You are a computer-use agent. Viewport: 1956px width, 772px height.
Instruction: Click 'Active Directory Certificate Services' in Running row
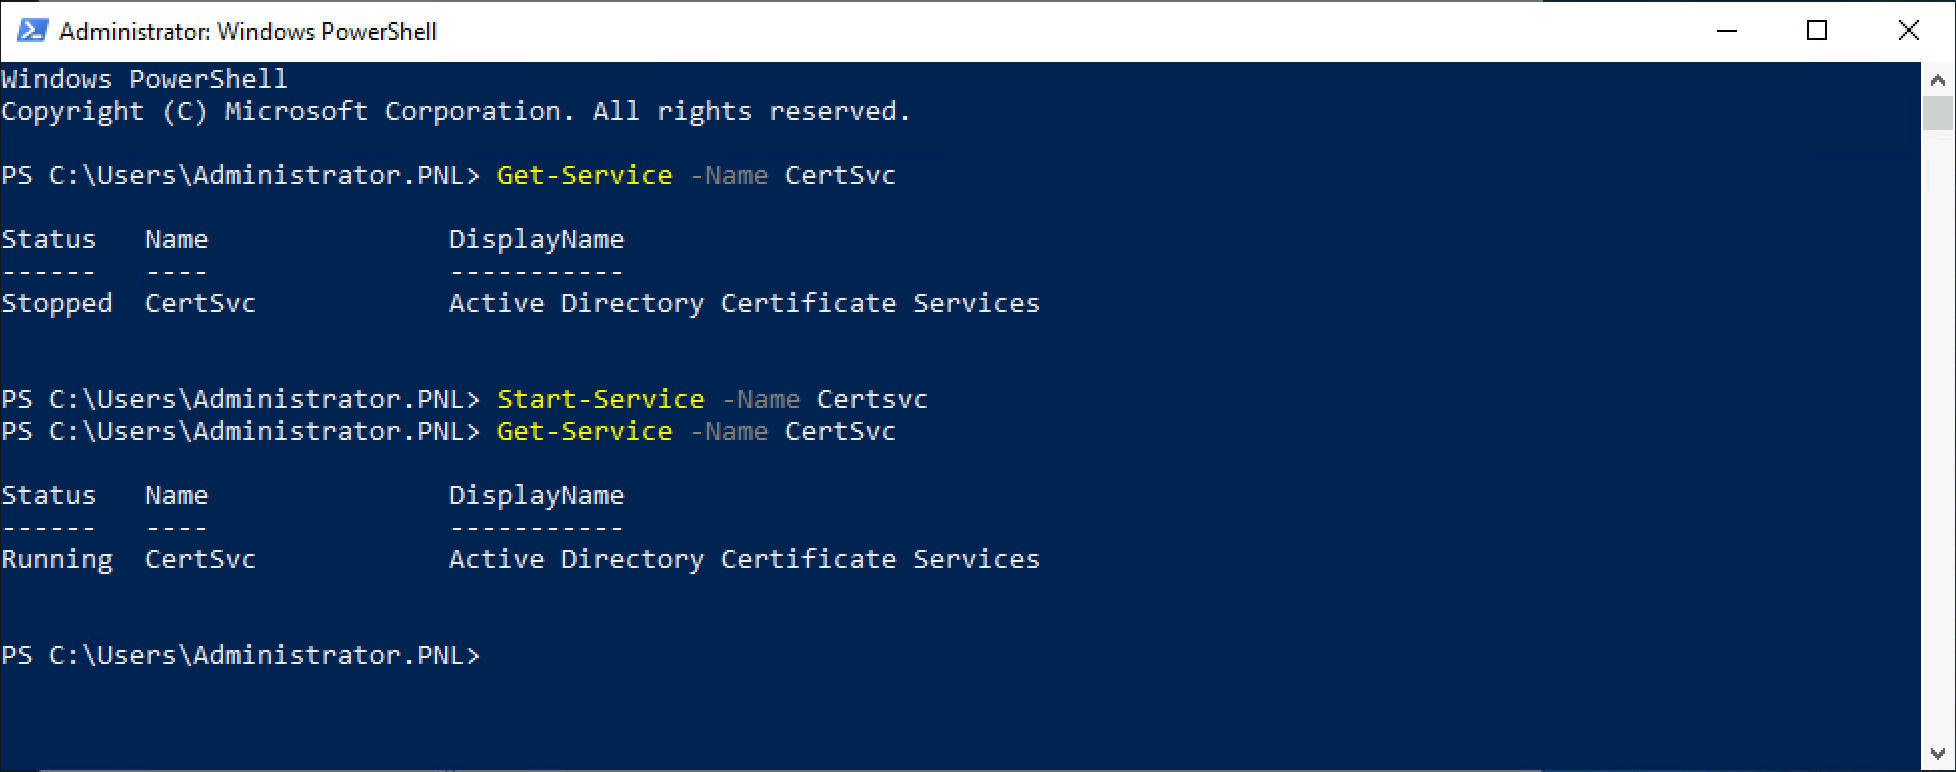[744, 560]
